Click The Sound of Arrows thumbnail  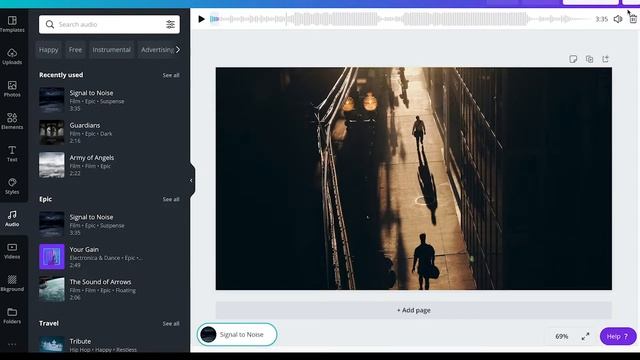tap(52, 289)
